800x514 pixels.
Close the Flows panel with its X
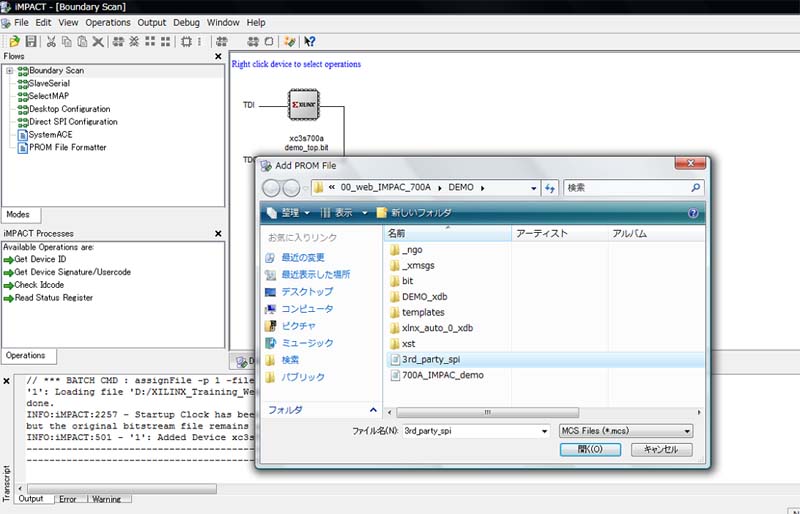coord(218,56)
